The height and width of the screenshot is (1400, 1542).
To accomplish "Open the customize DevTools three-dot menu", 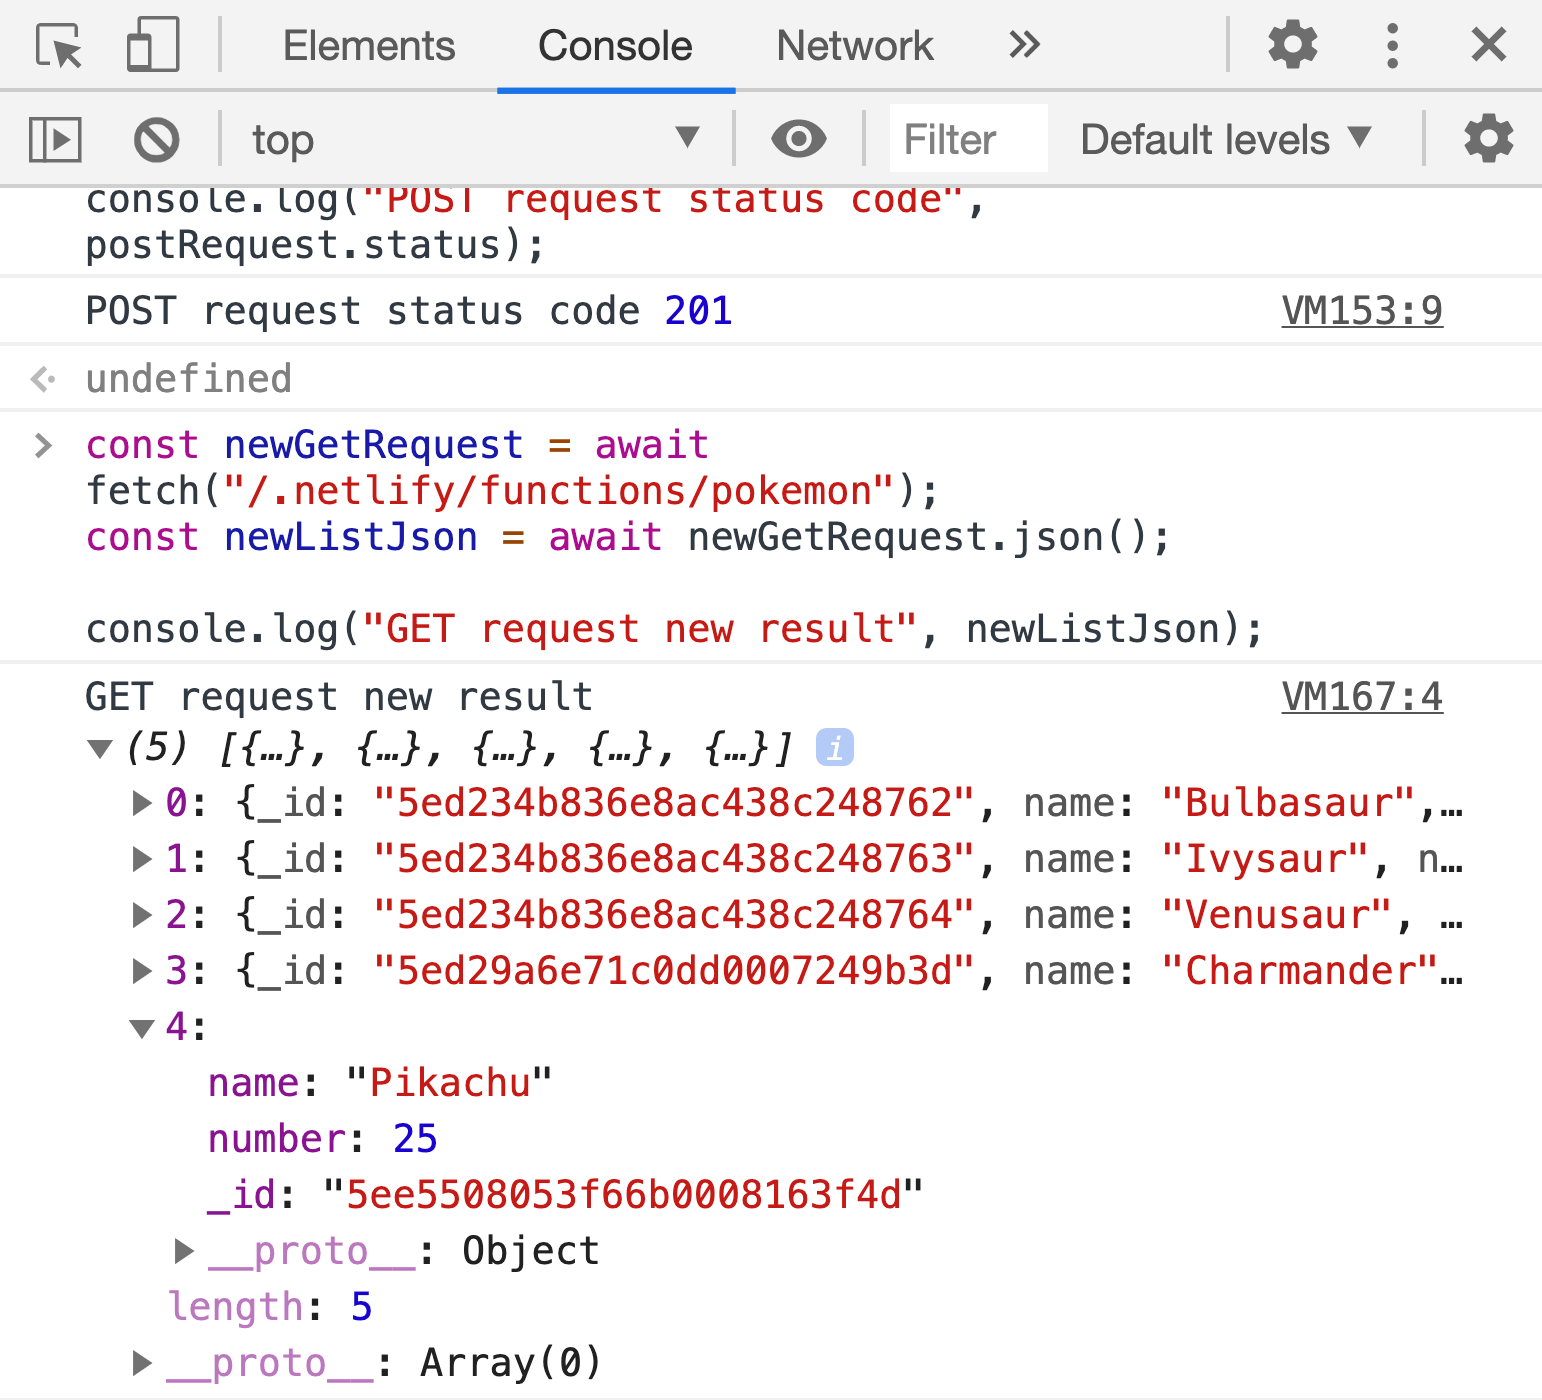I will [1392, 44].
